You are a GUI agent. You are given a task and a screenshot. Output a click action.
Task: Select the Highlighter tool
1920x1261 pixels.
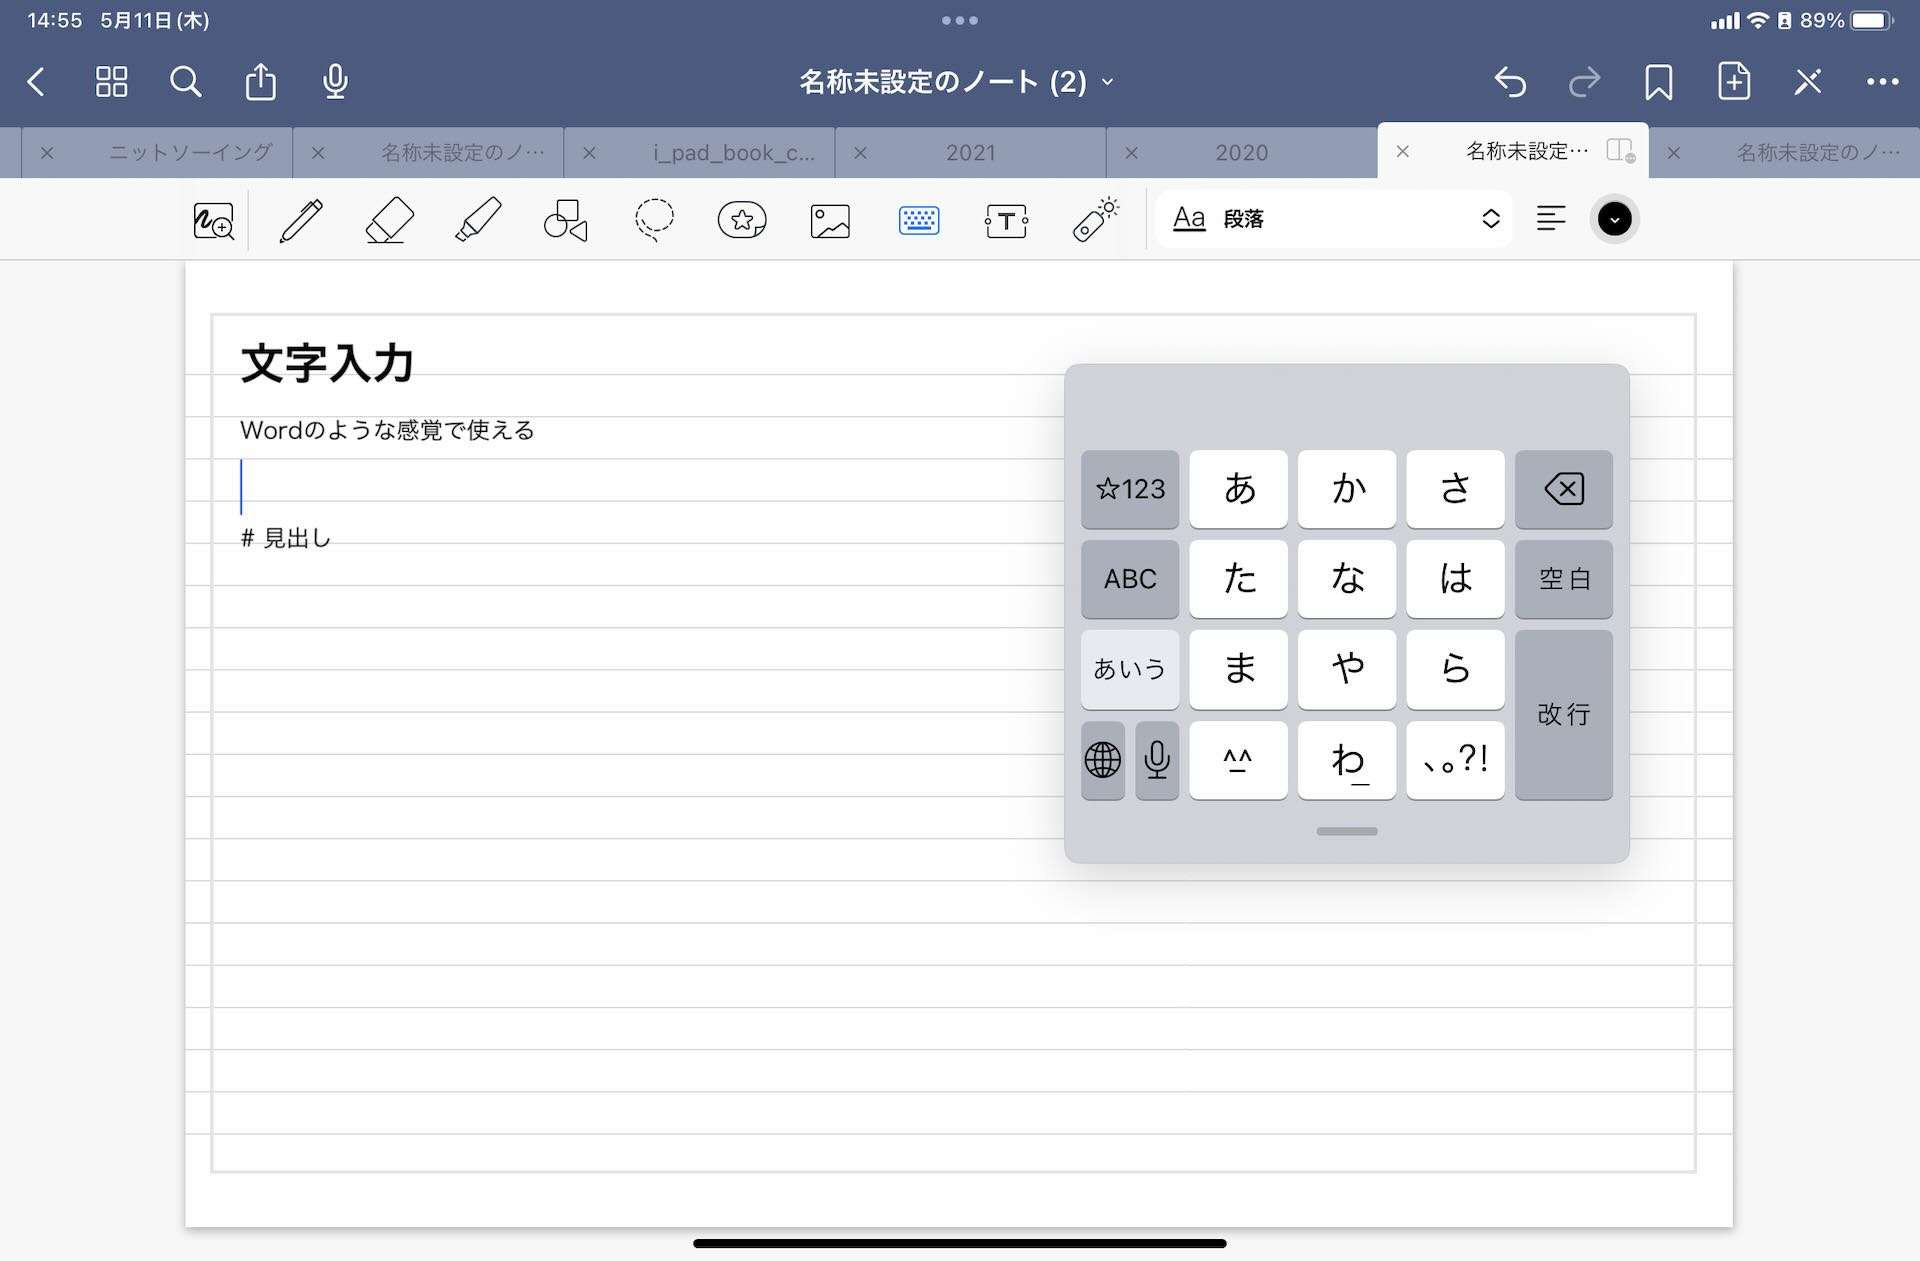(x=477, y=220)
